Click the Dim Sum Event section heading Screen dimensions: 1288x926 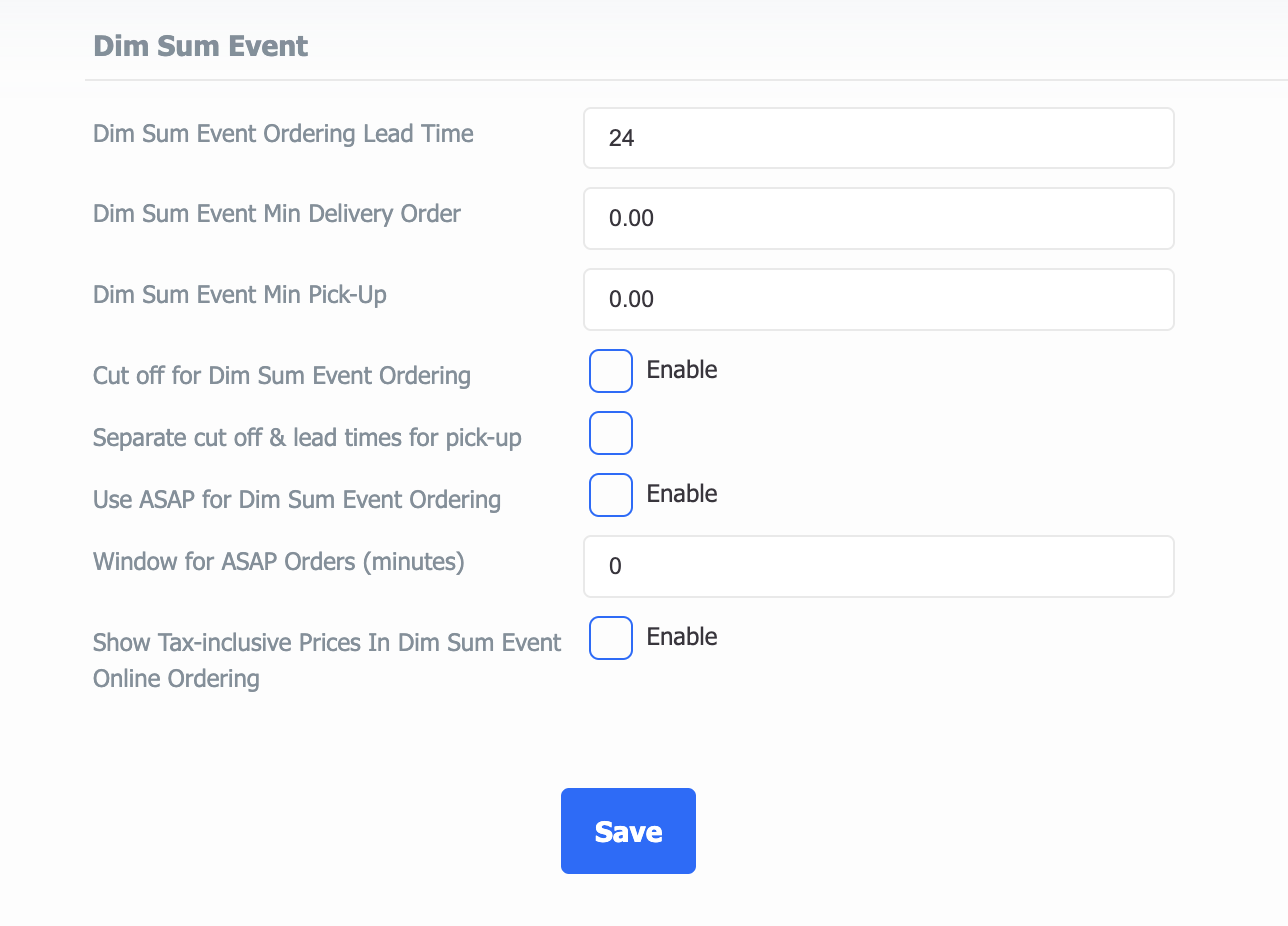click(x=200, y=46)
